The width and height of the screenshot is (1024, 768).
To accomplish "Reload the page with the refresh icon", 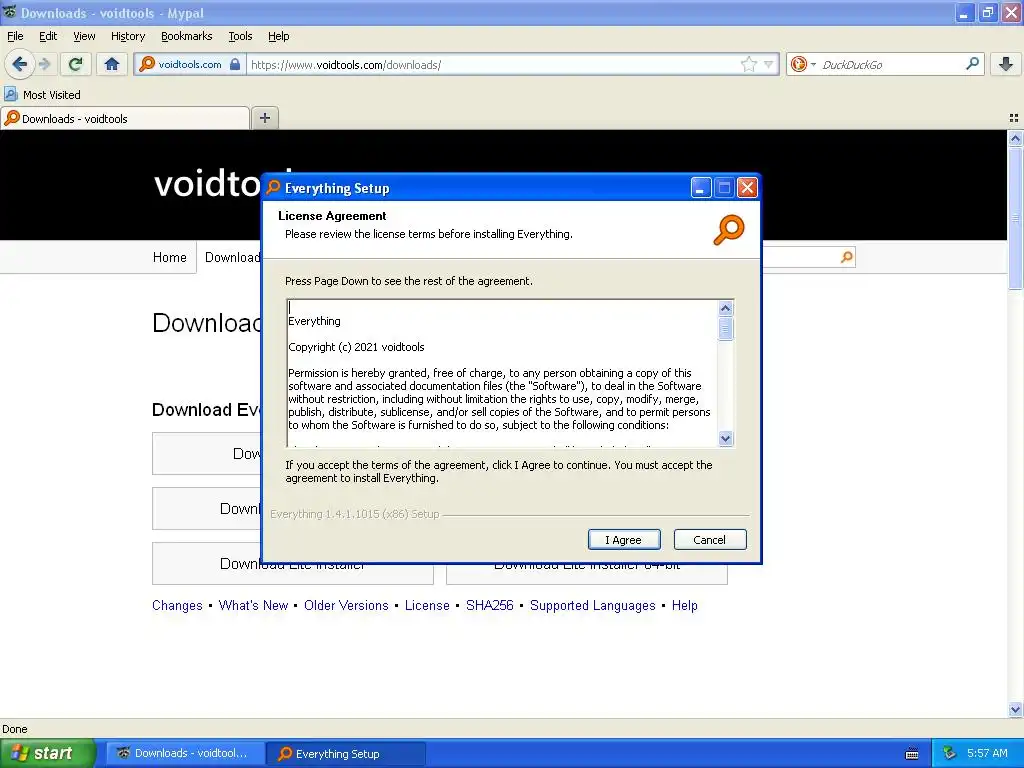I will click(76, 64).
